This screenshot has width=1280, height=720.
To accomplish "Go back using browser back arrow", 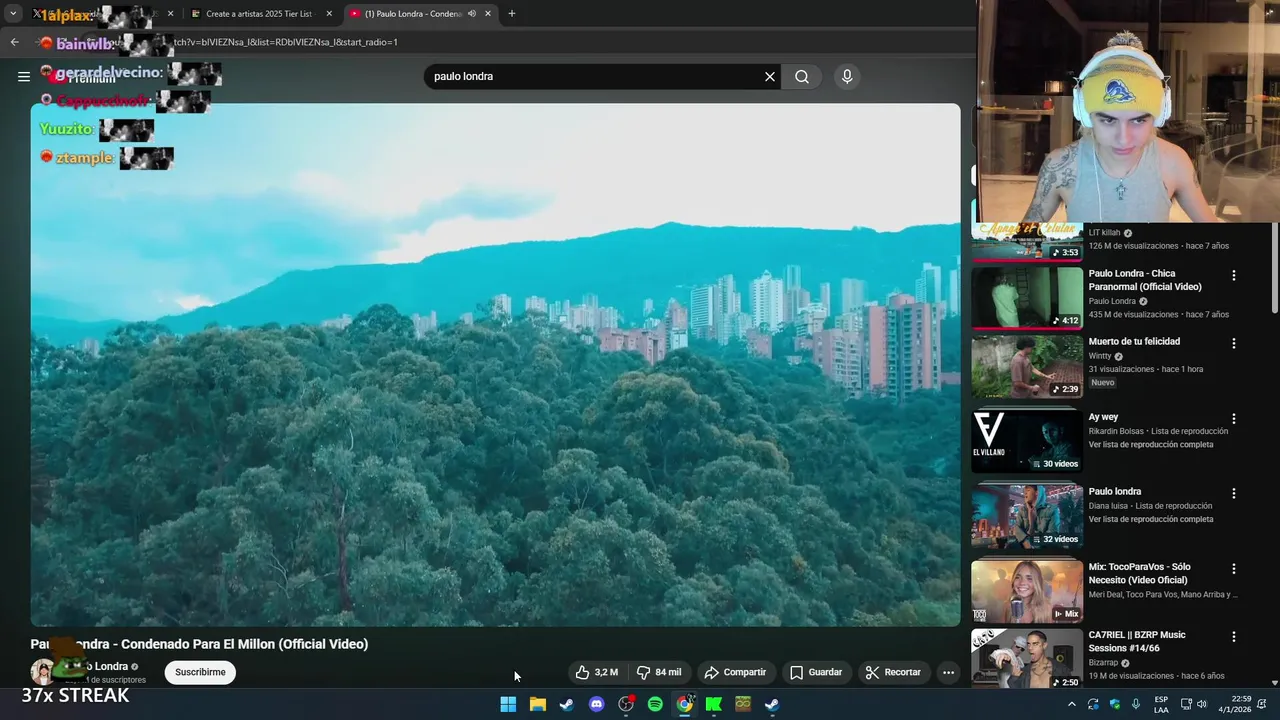I will [x=14, y=42].
